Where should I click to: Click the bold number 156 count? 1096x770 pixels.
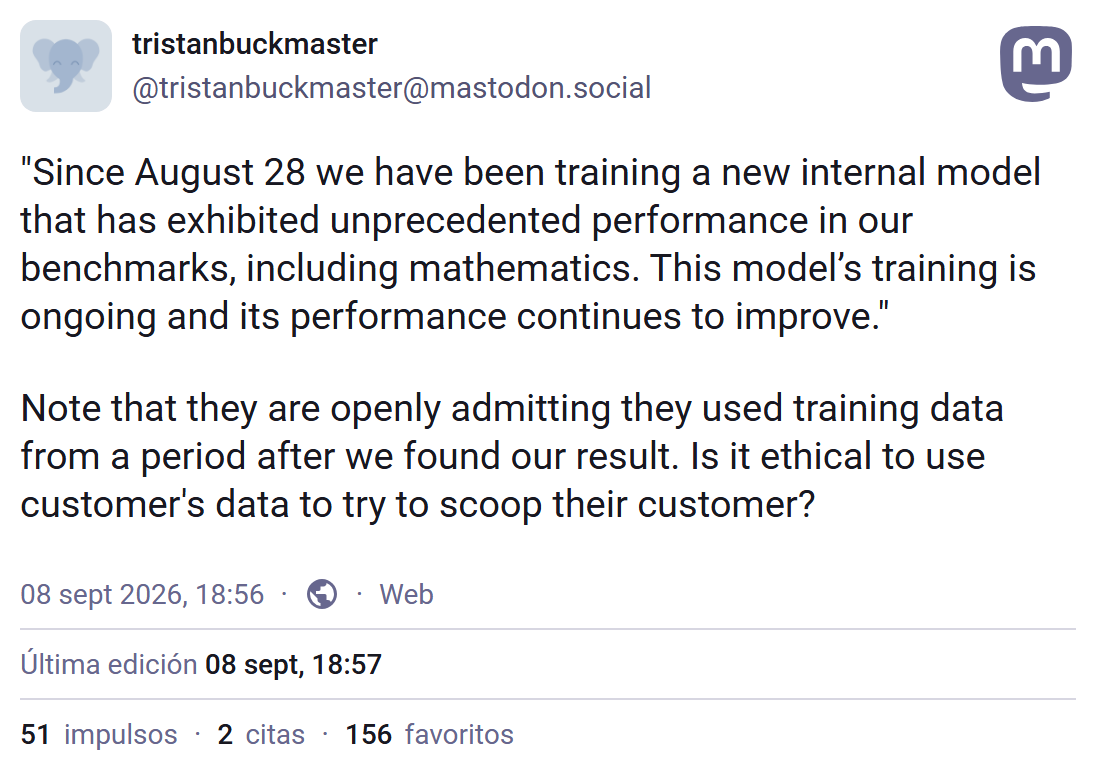pos(368,735)
